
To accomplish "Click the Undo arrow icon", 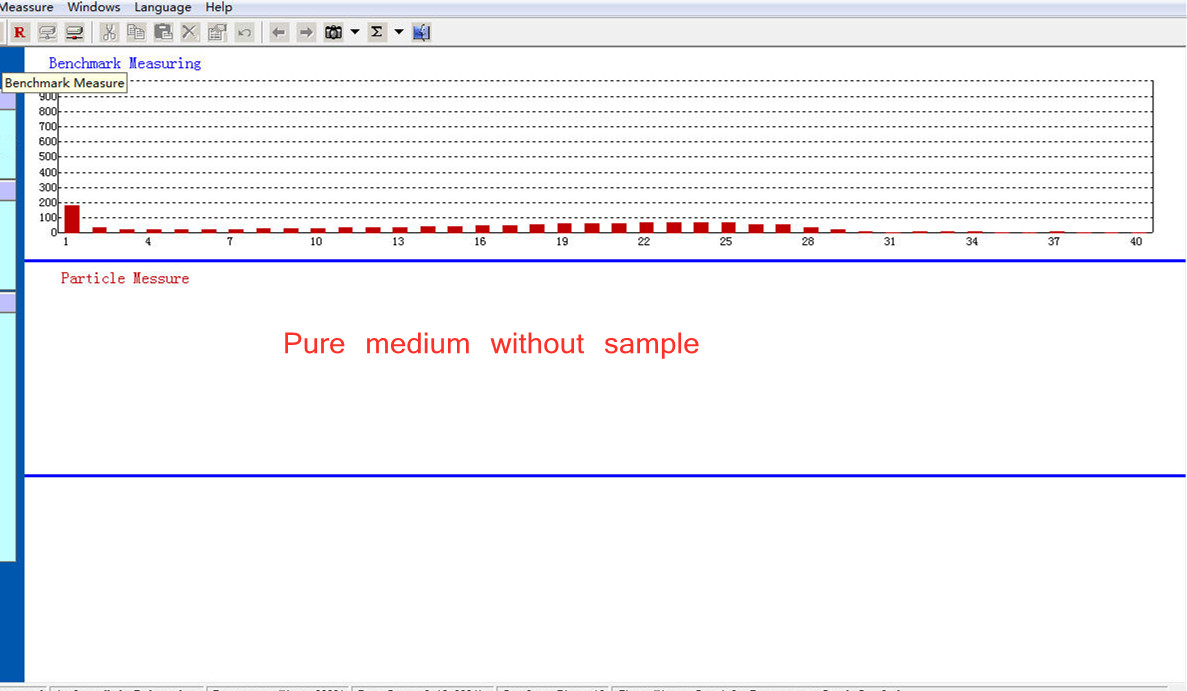I will coord(244,32).
